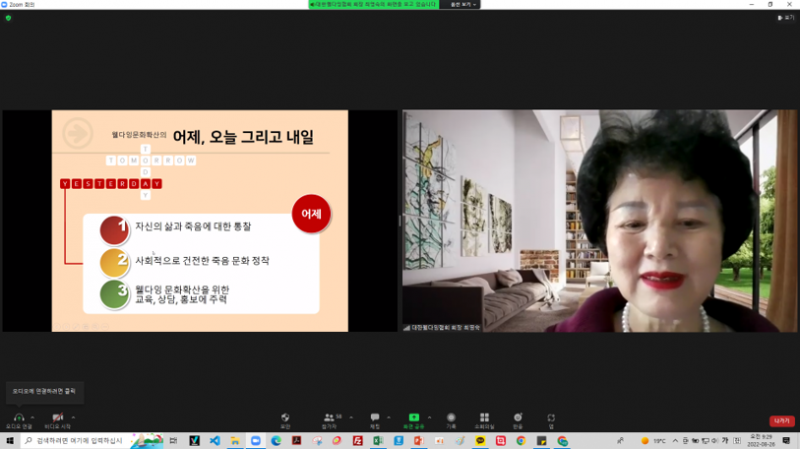Click the green Share Screen button
The height and width of the screenshot is (449, 800).
pyautogui.click(x=413, y=417)
